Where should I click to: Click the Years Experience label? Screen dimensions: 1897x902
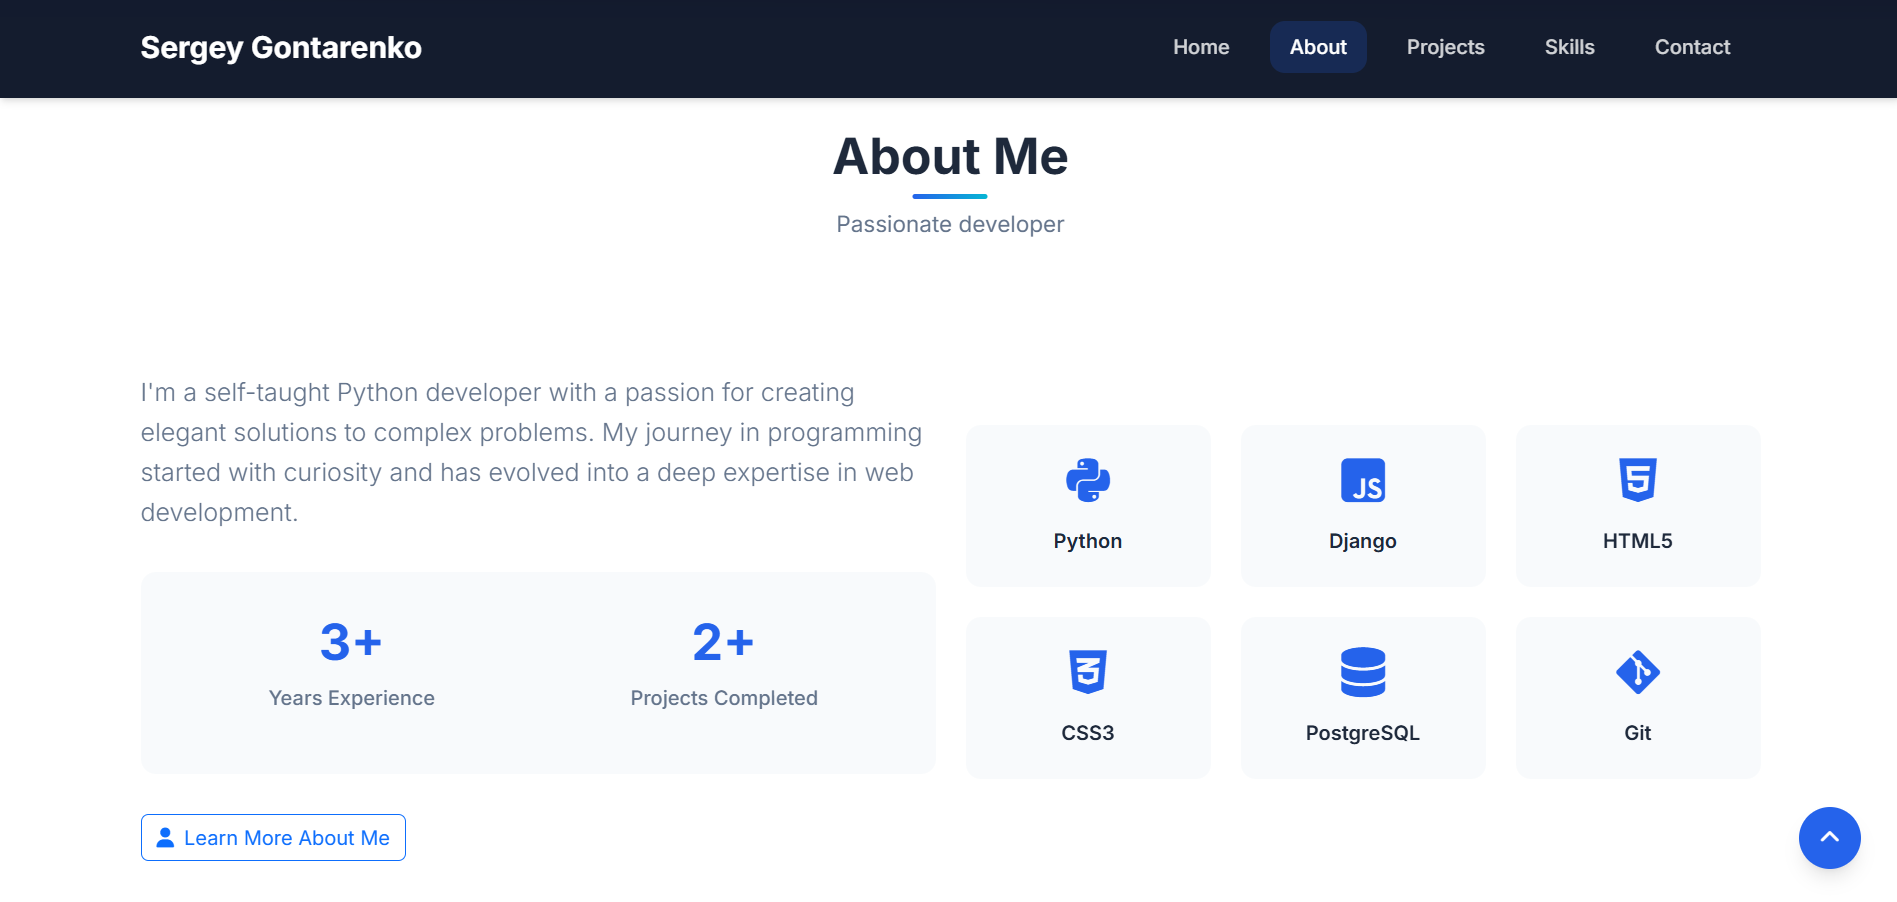352,698
